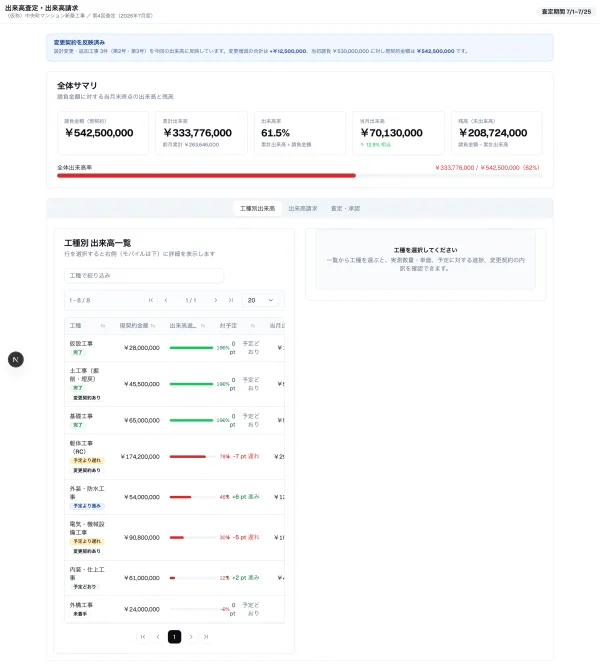
Task: Click the -5 pt 遅れ schedule value
Action: tap(246, 537)
